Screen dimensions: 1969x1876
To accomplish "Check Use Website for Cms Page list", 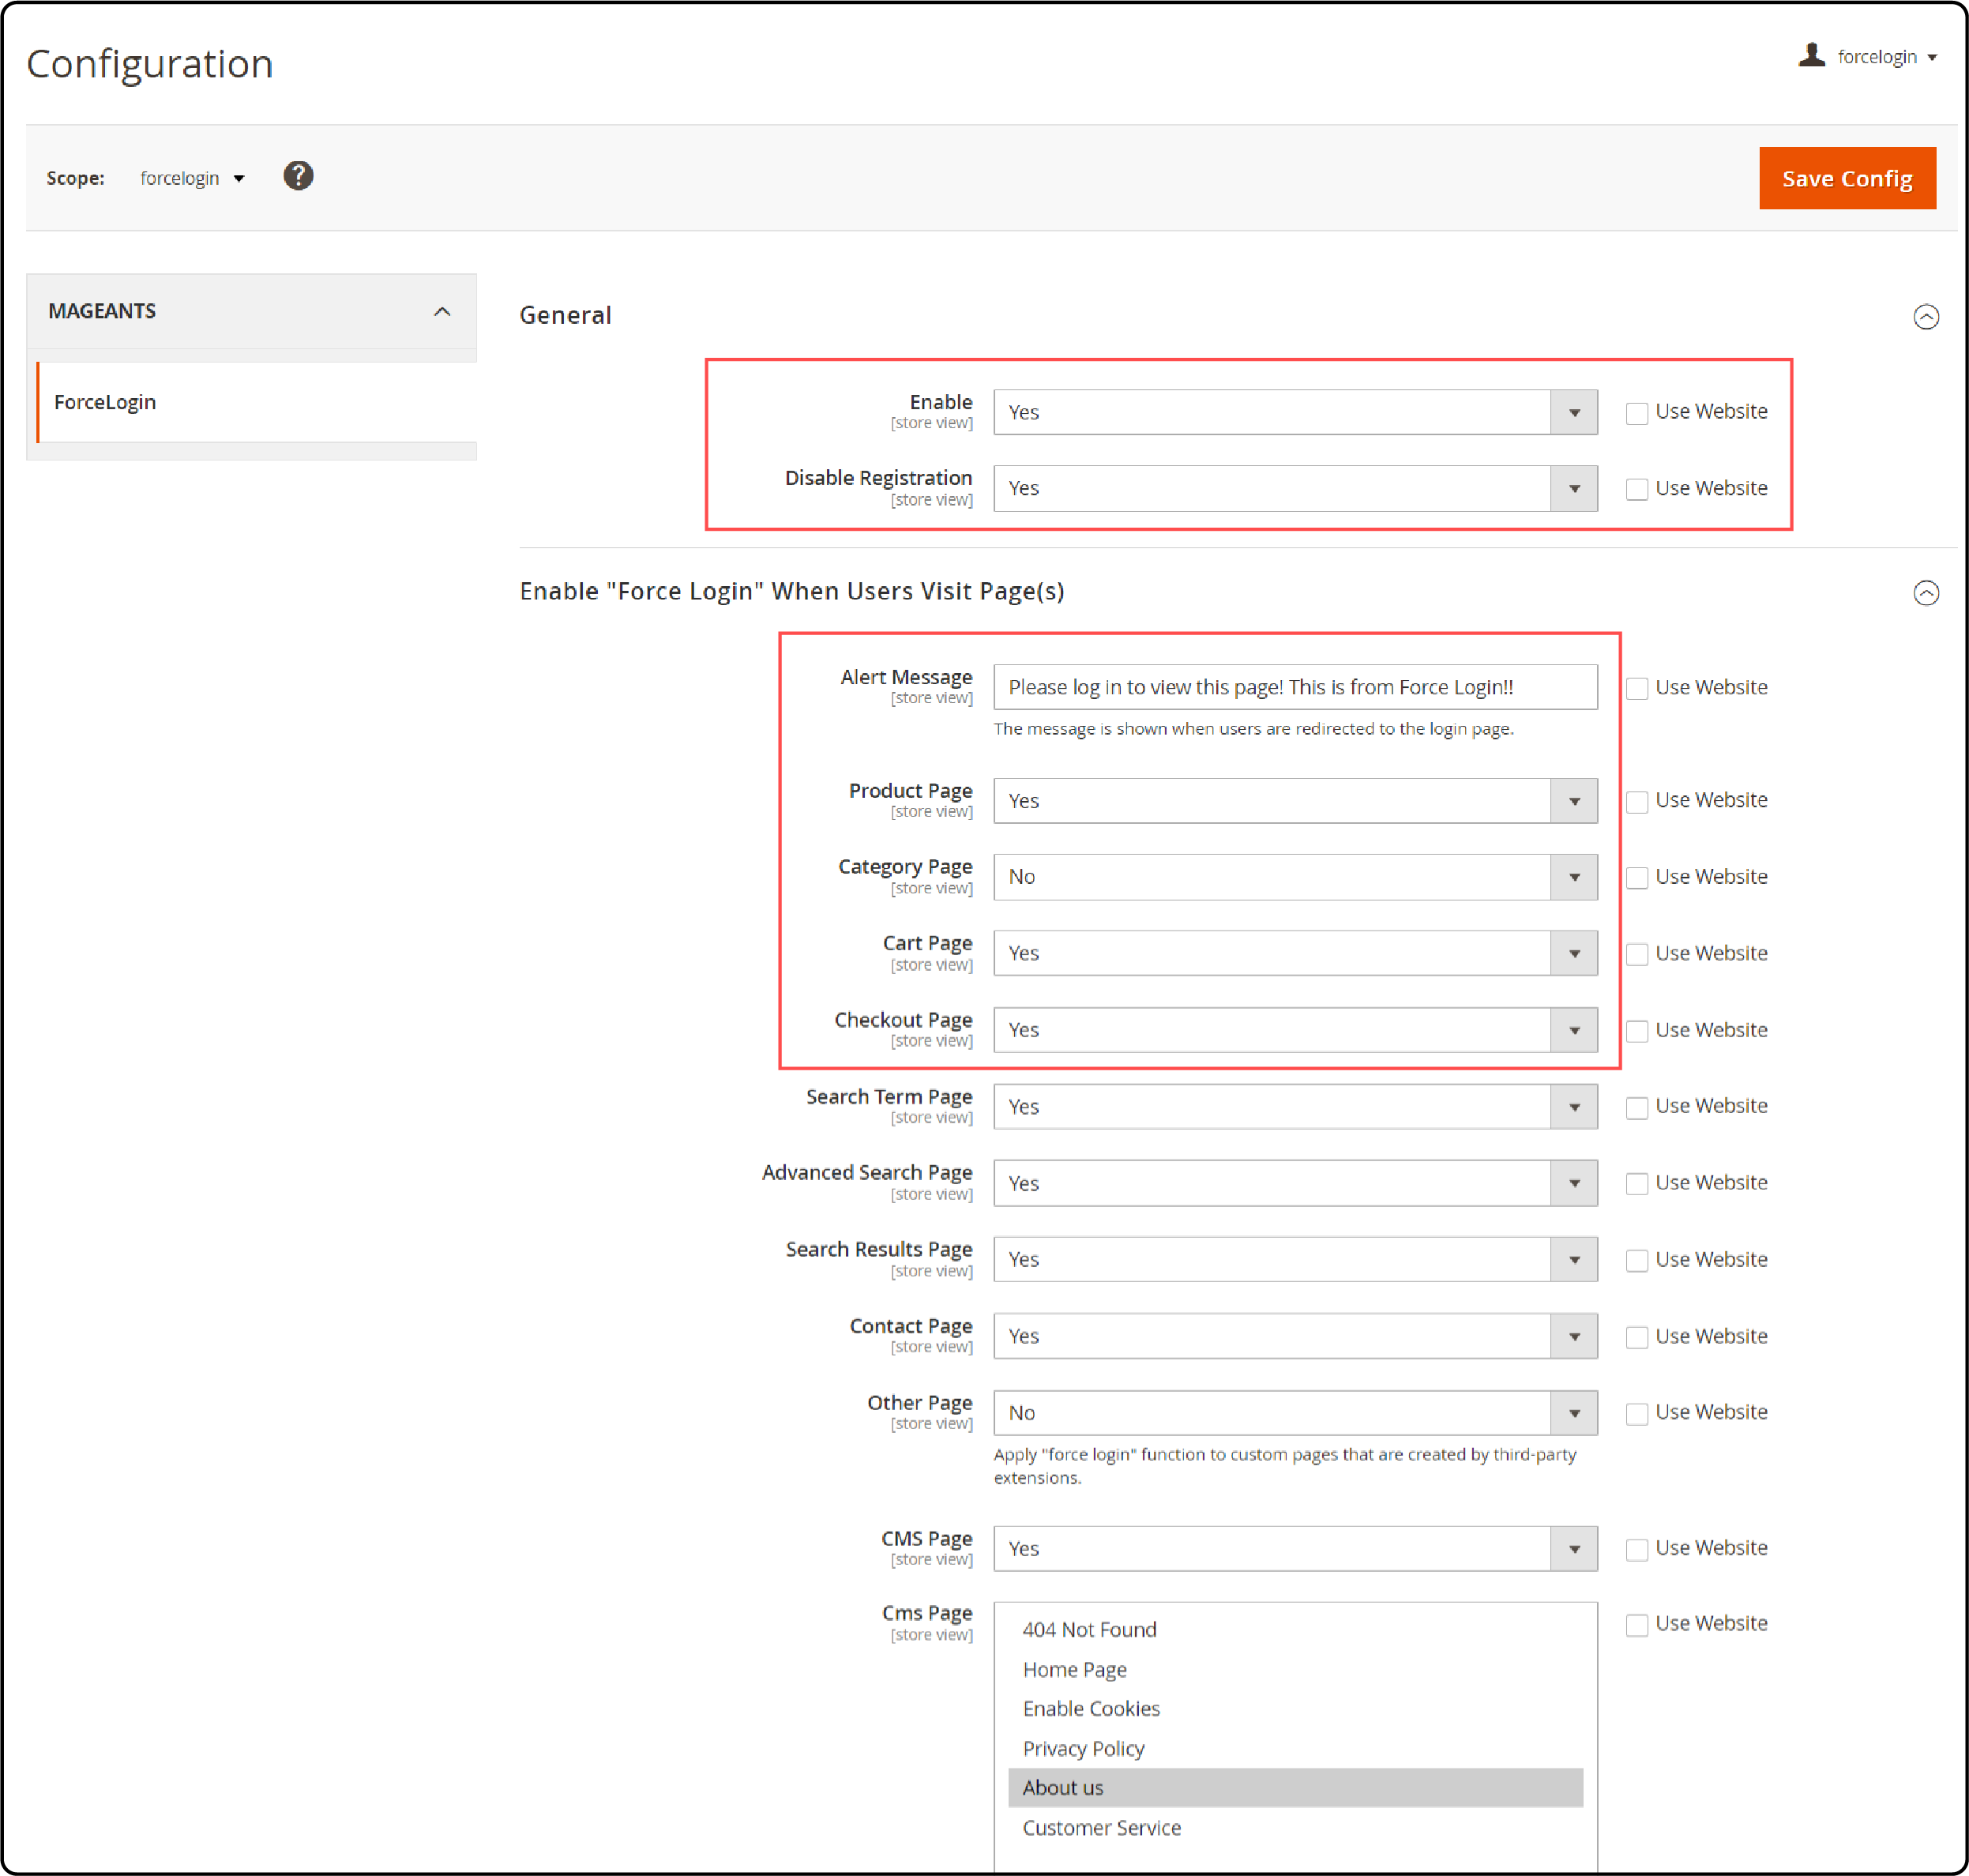I will click(x=1636, y=1625).
